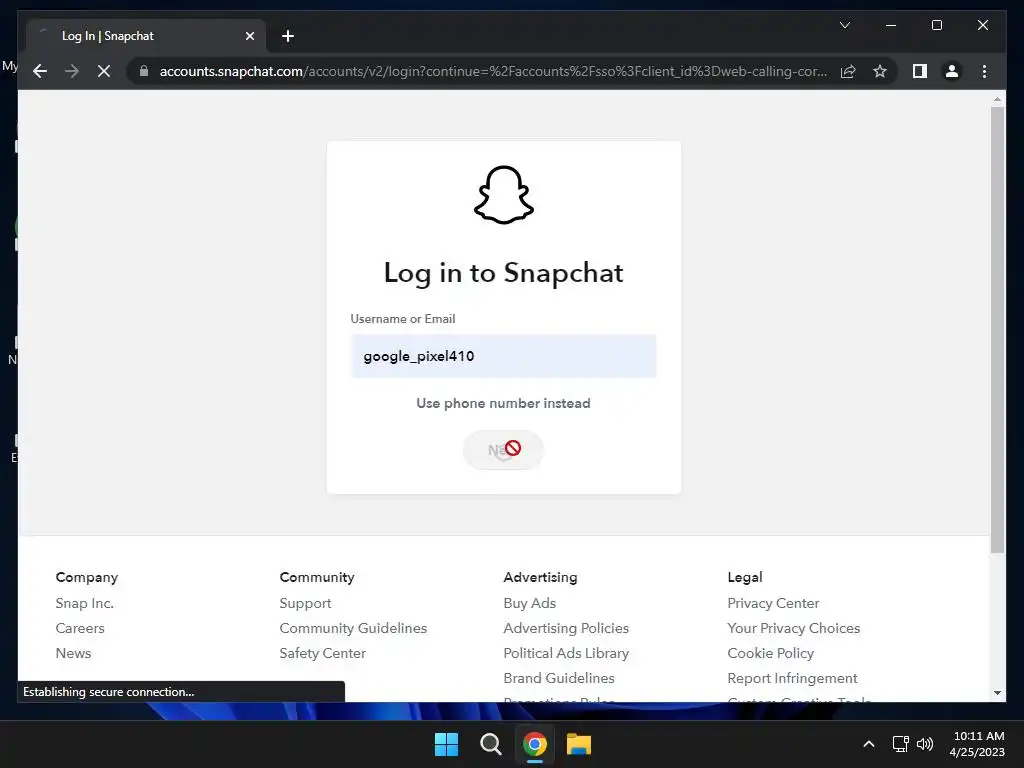Open Political Ads Library link
This screenshot has height=768, width=1024.
[566, 653]
